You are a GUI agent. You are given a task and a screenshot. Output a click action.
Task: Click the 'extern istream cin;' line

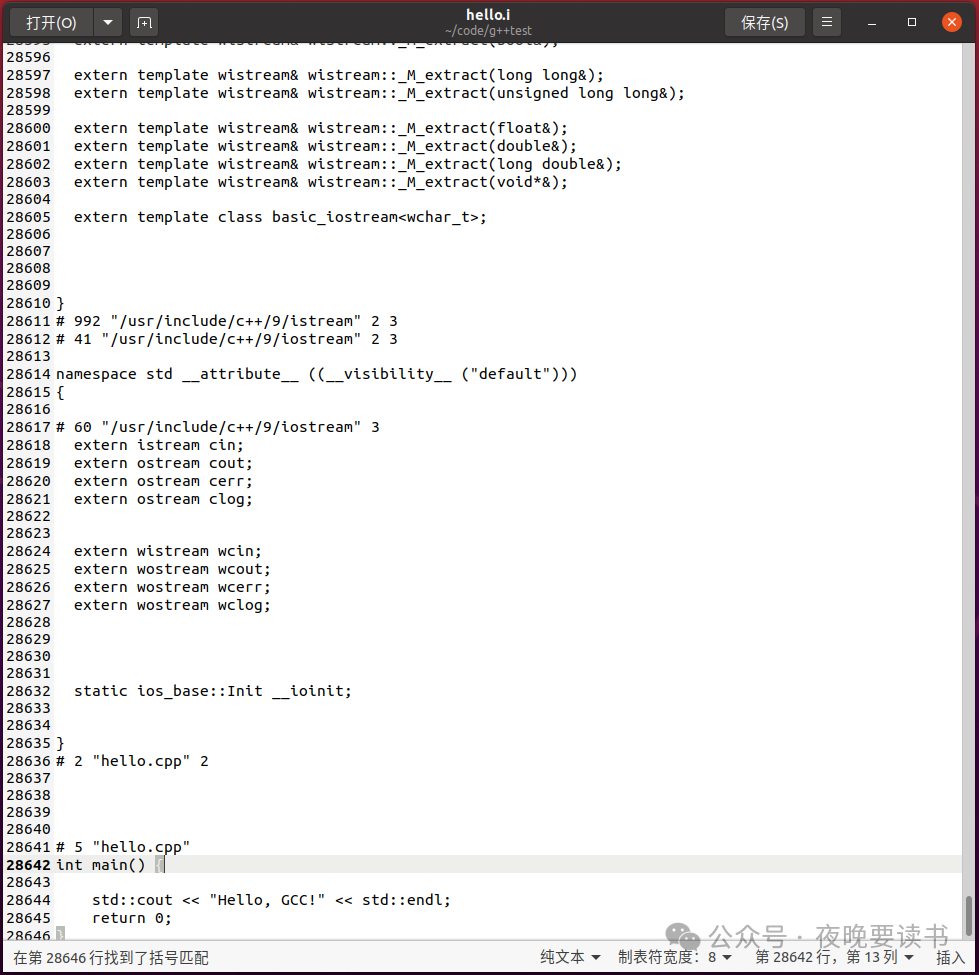[159, 445]
